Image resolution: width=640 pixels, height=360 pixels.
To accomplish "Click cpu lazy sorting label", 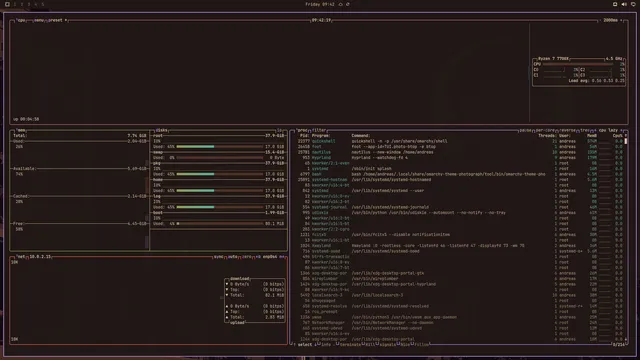I will click(x=608, y=130).
